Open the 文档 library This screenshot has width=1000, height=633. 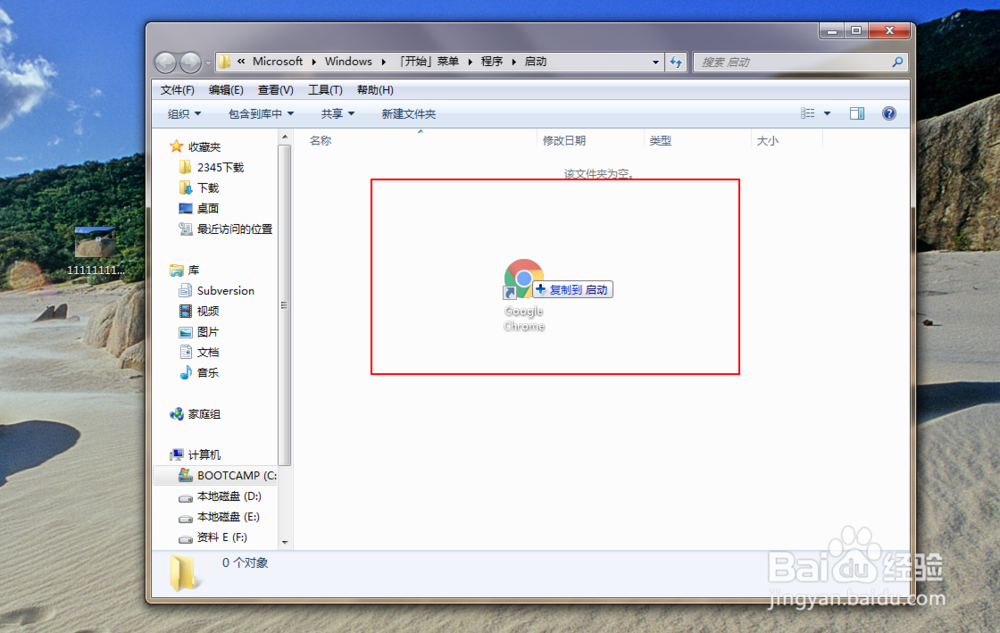(207, 352)
